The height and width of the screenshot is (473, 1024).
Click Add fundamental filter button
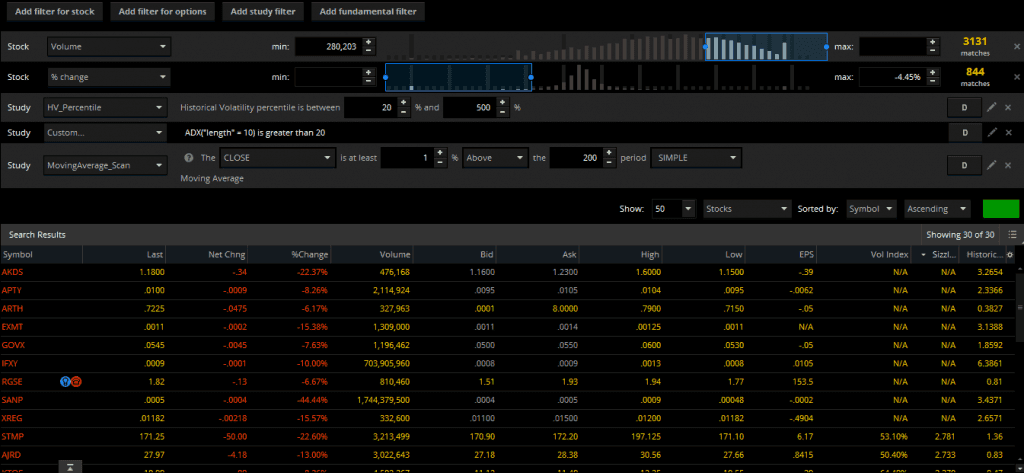pyautogui.click(x=368, y=12)
